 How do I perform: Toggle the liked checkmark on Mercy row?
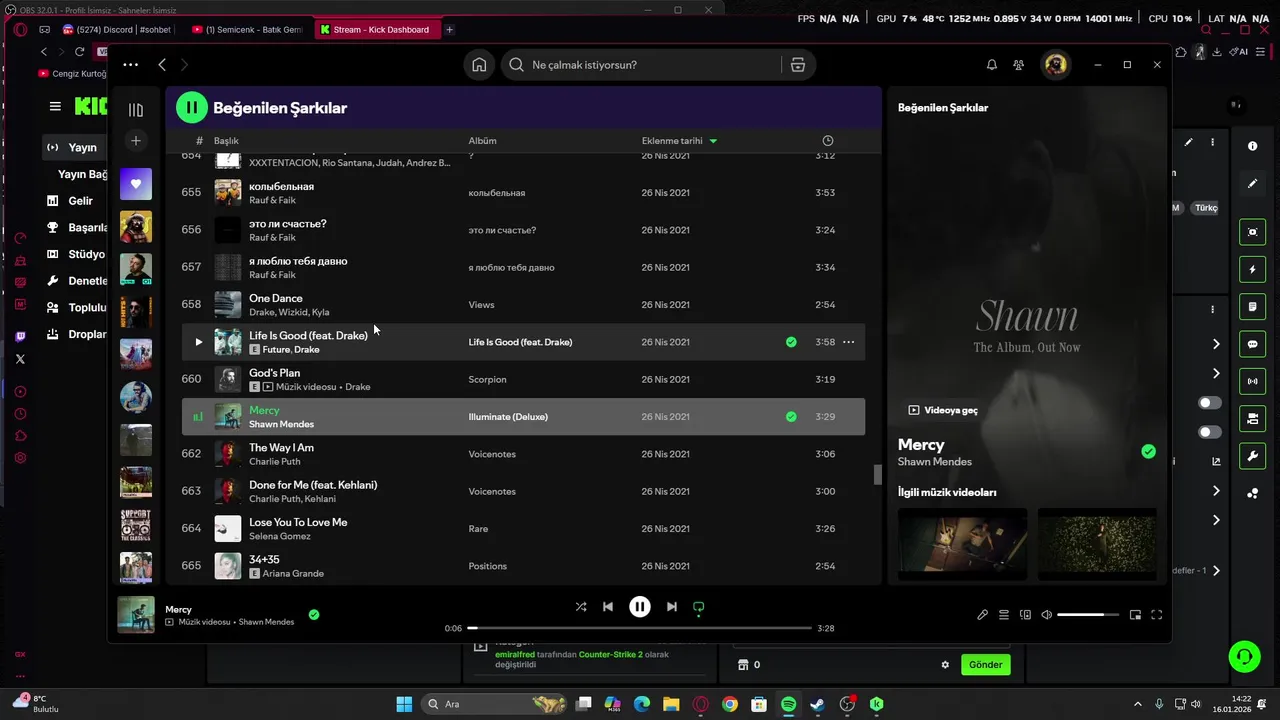point(791,417)
